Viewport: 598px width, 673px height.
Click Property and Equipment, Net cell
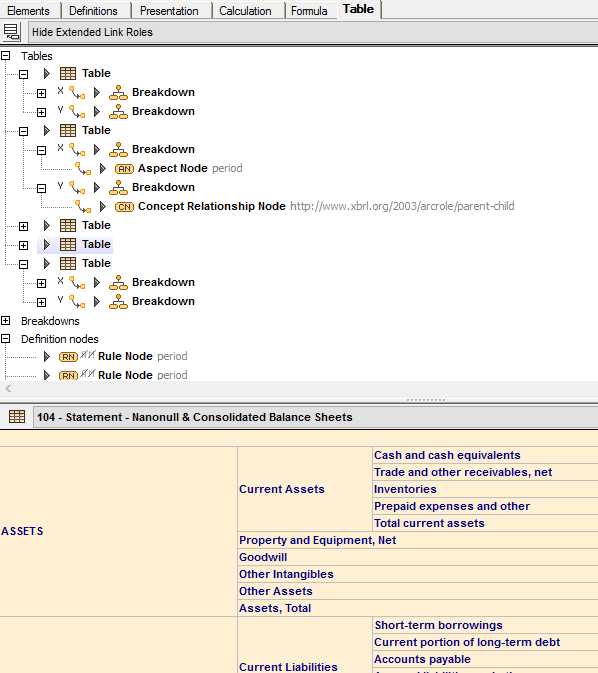[x=418, y=540]
